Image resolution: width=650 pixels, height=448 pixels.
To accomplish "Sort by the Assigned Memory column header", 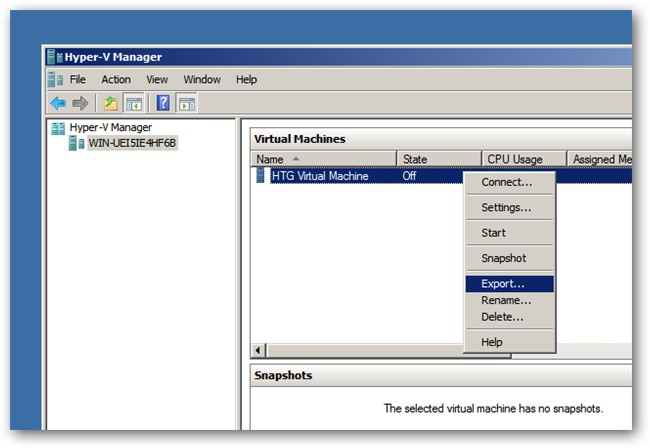I will 599,159.
